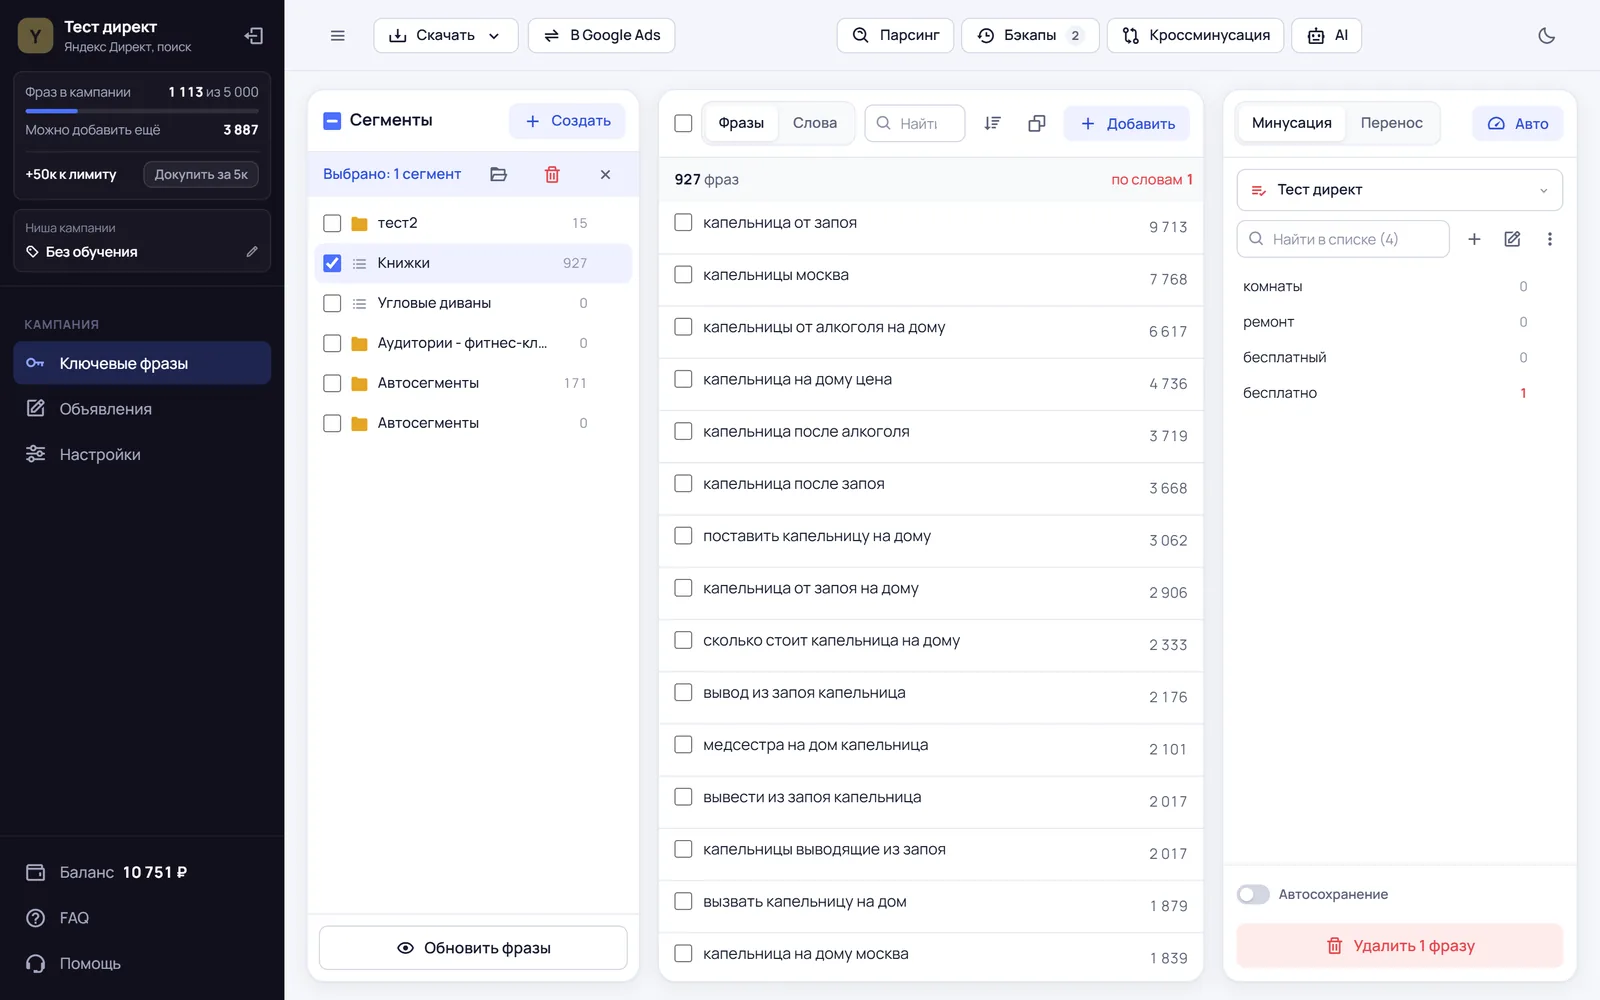Switch to the Перенос tab
The image size is (1600, 1000).
1391,123
